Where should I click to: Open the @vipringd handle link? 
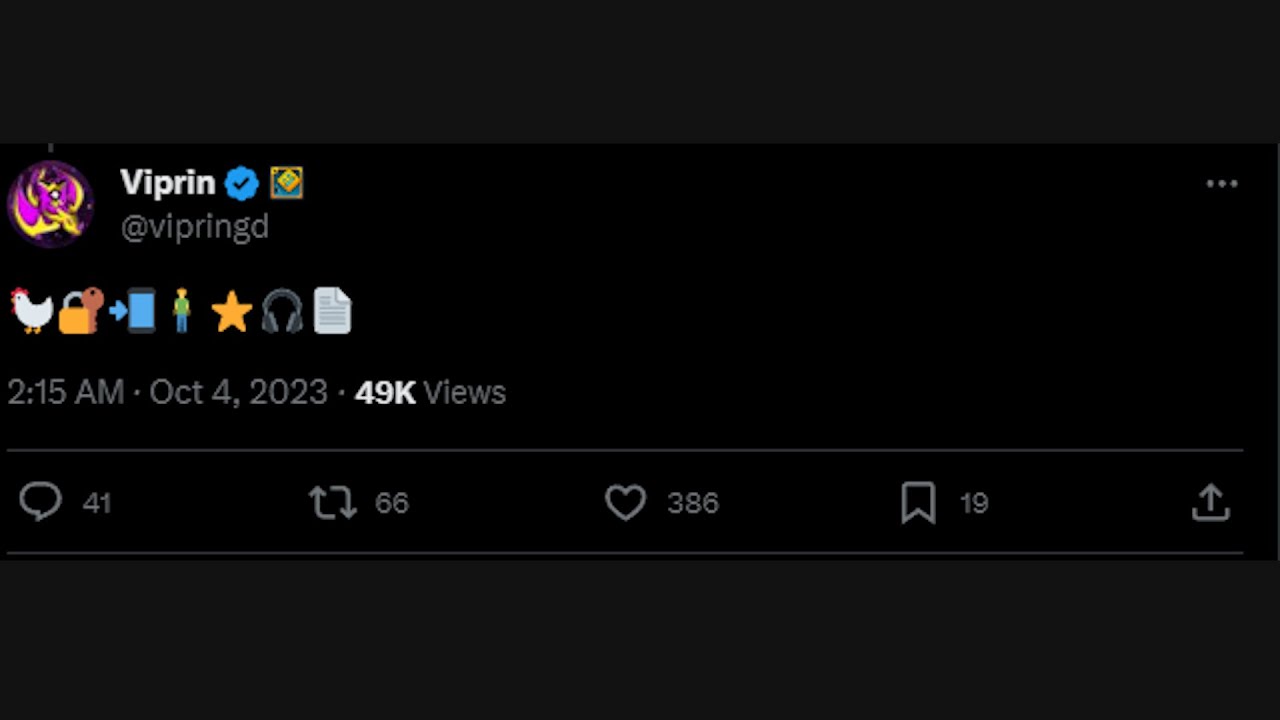(195, 227)
